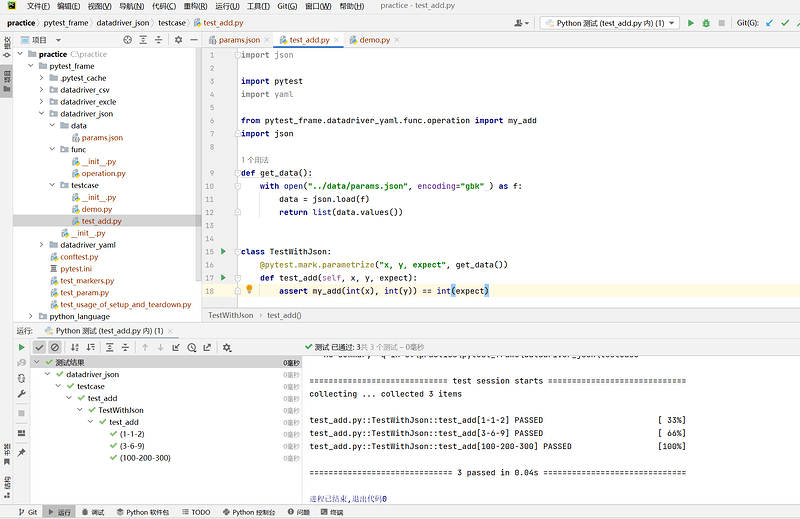Collapse the datadriver_json folder
800x519 pixels.
coord(41,113)
